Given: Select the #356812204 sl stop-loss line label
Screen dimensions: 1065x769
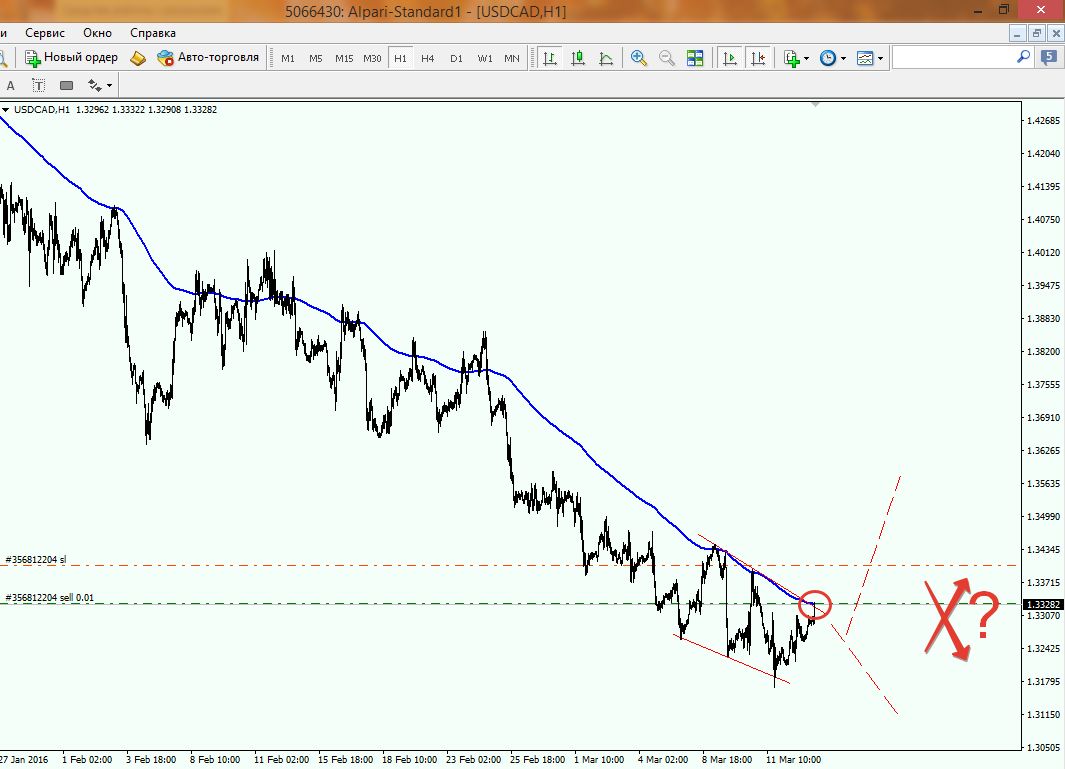Looking at the screenshot, I should point(36,560).
